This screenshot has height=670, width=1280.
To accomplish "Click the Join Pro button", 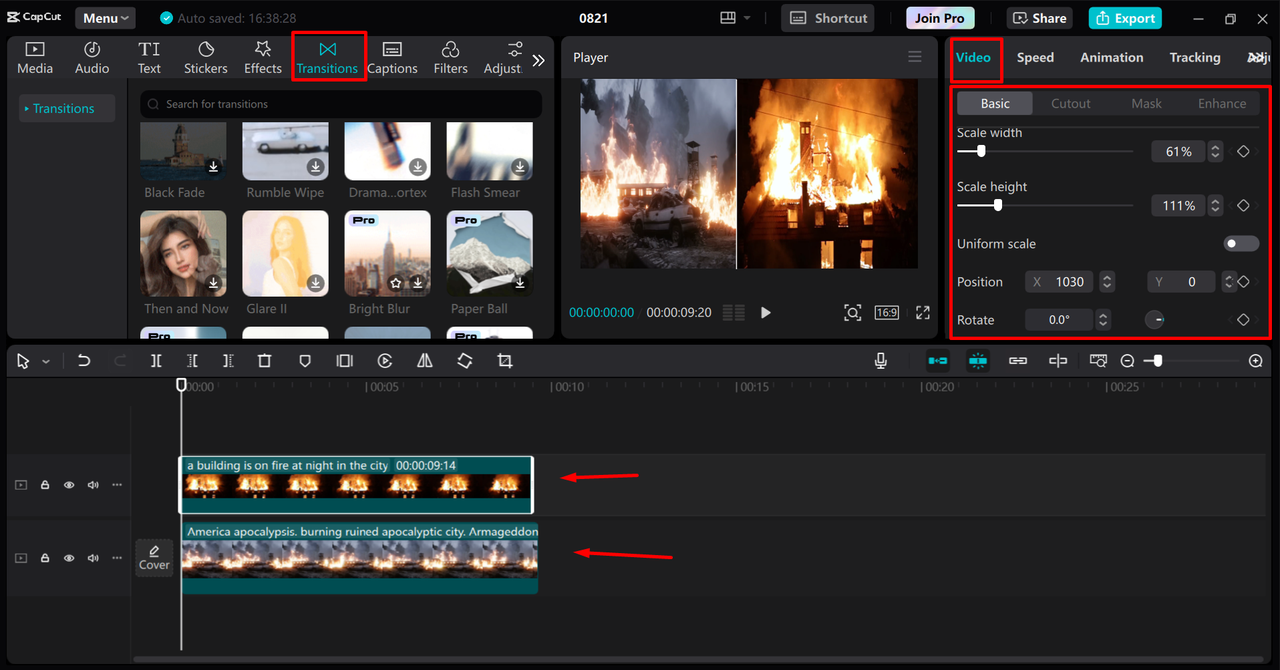I will (x=940, y=18).
